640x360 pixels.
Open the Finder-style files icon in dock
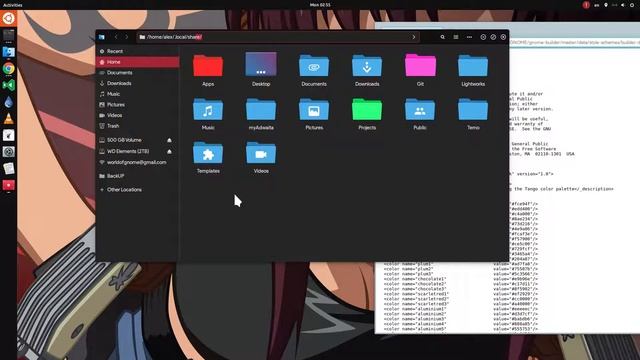9,52
